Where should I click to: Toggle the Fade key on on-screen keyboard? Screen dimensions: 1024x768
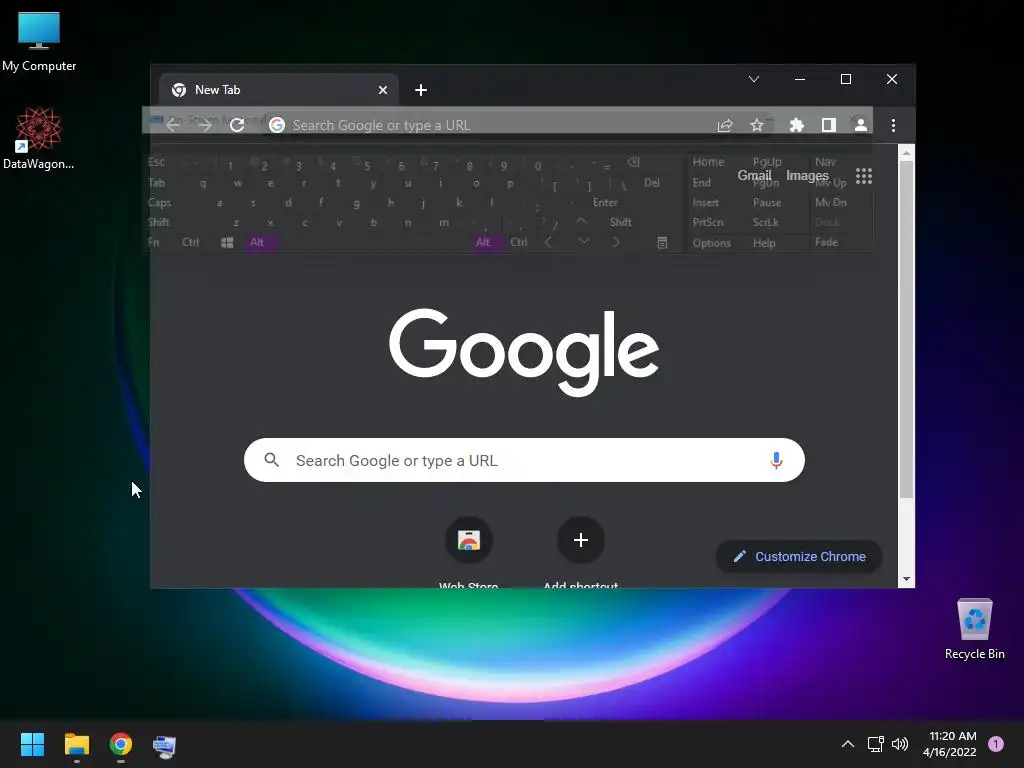pos(827,242)
